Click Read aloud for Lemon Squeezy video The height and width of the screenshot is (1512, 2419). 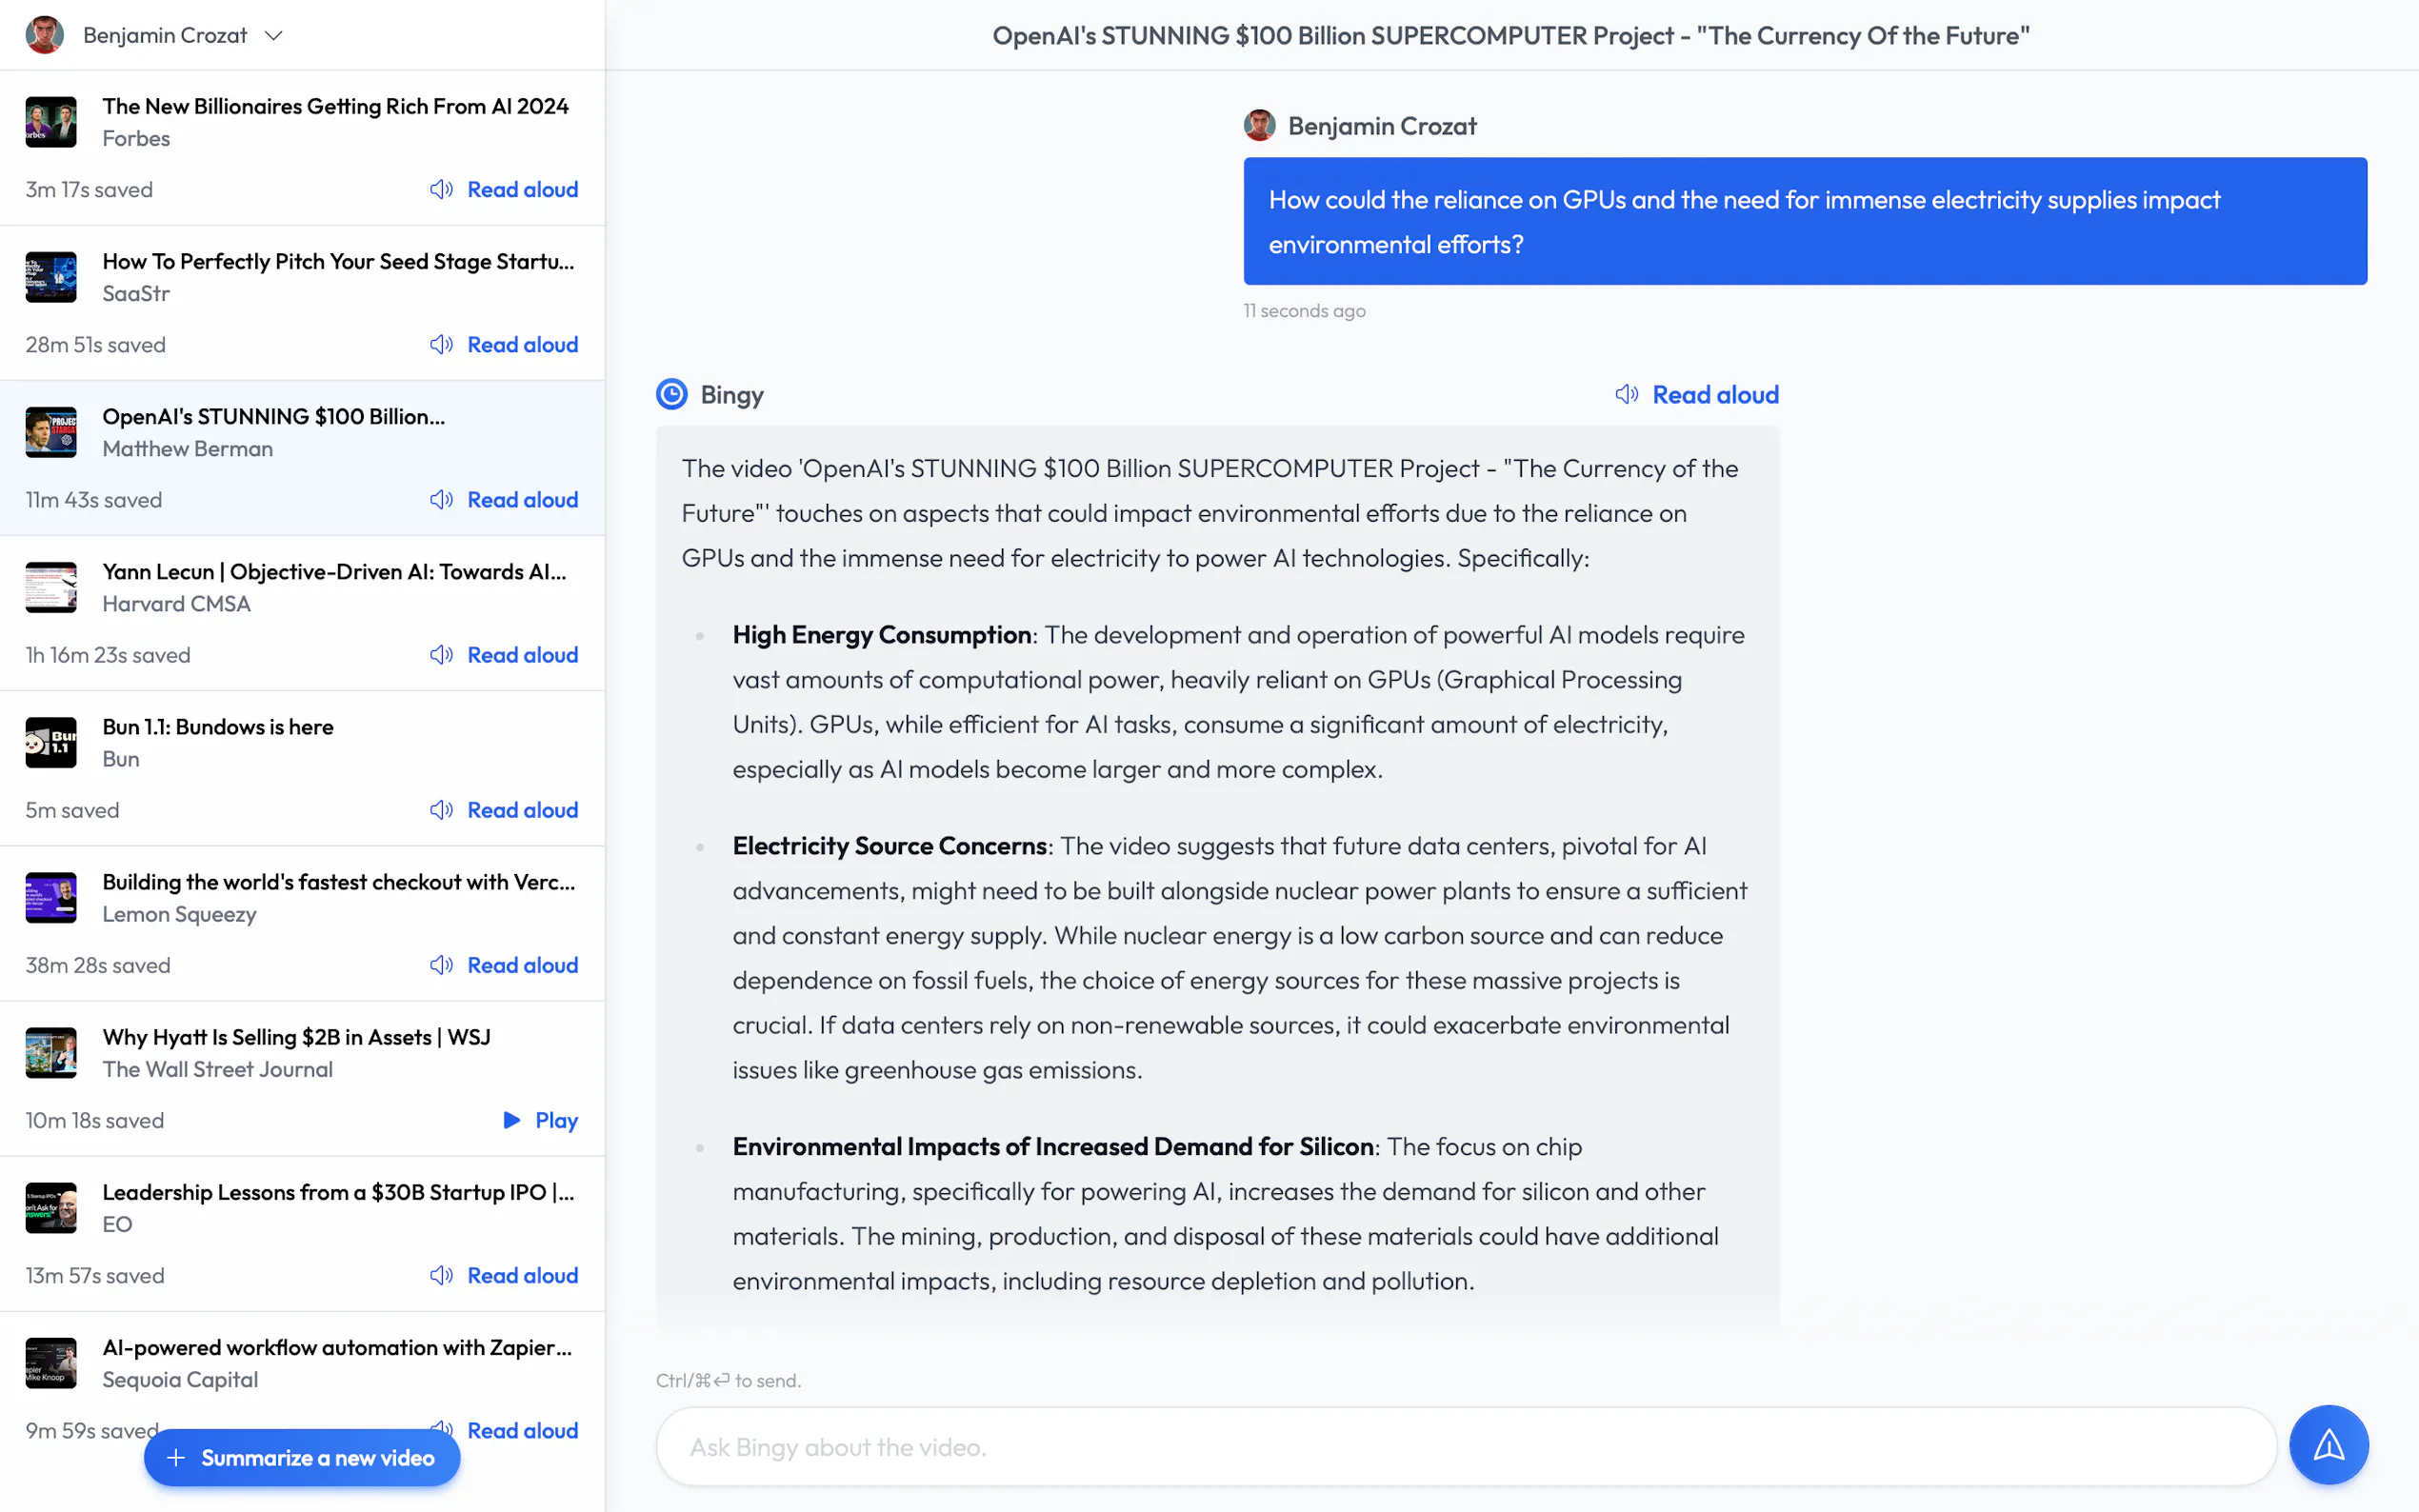tap(522, 965)
